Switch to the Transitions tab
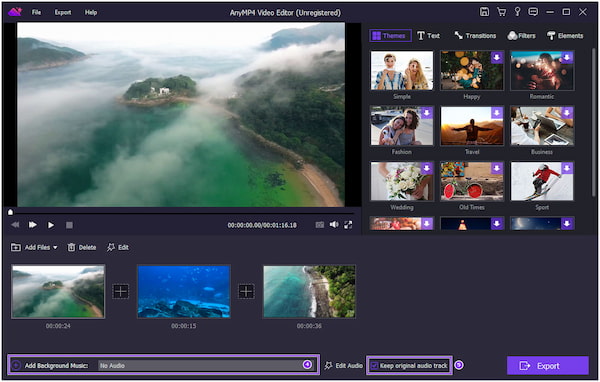Image resolution: width=600 pixels, height=382 pixels. (475, 36)
